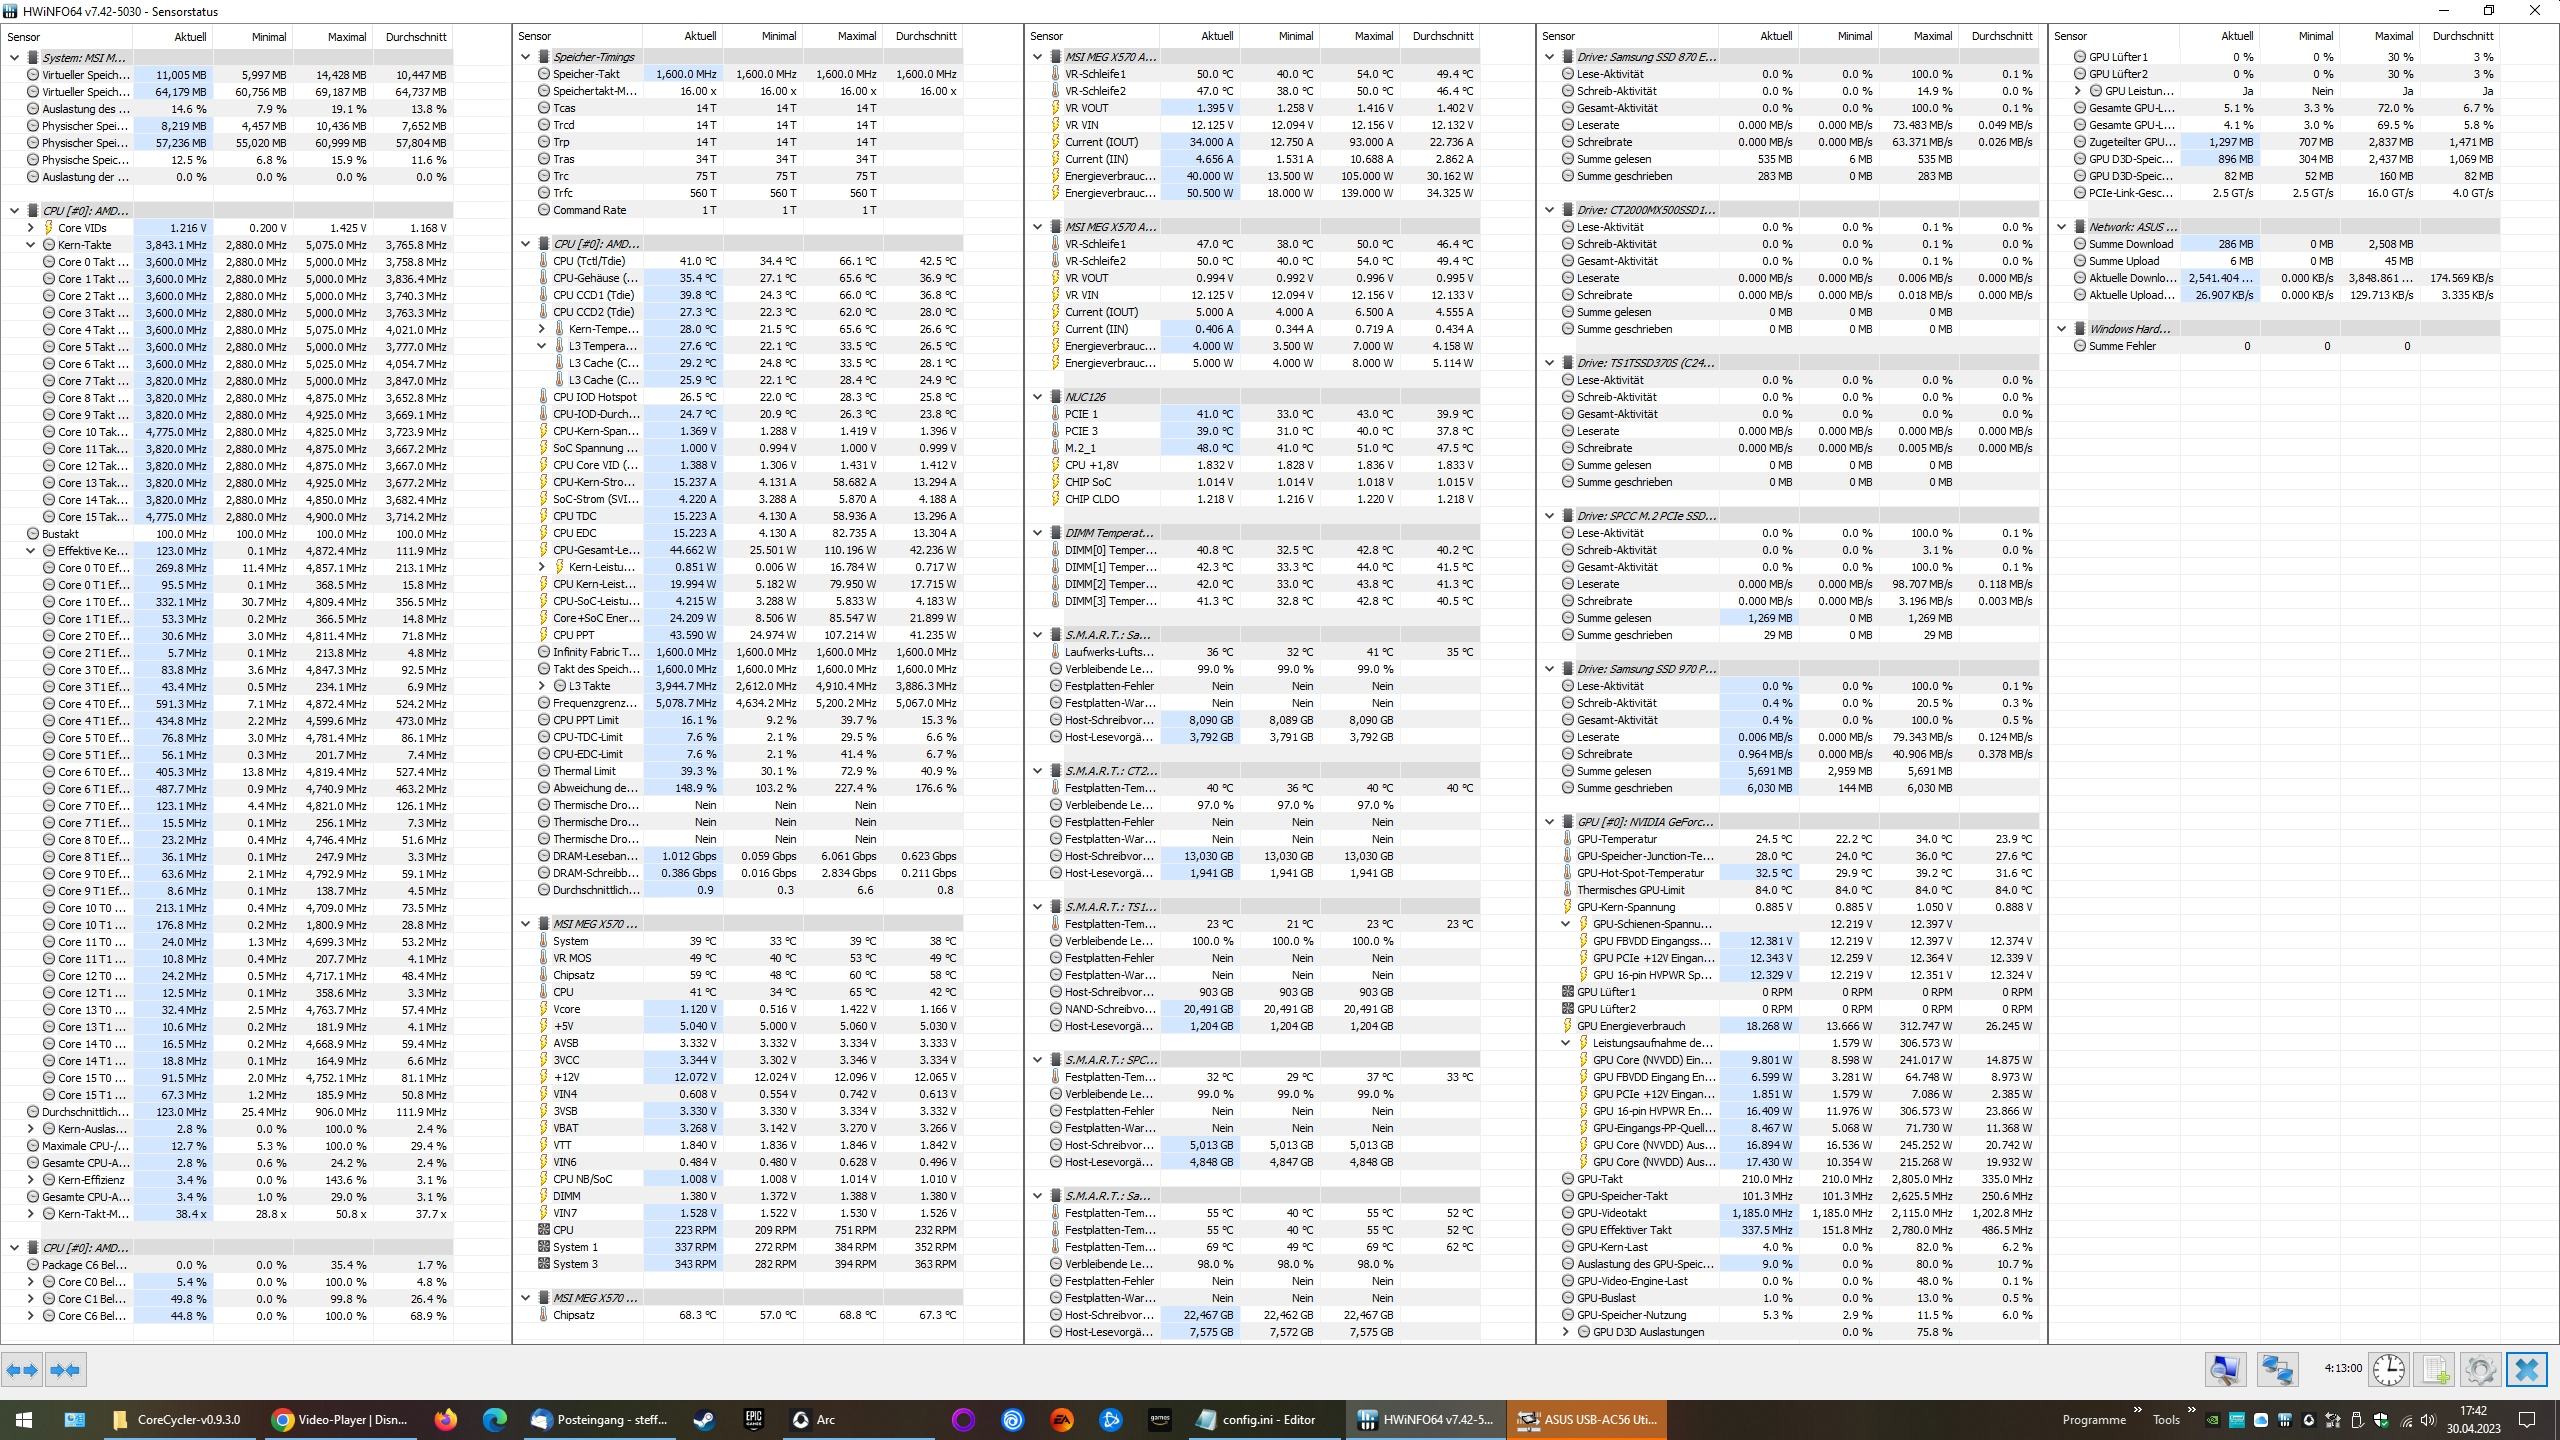Expand the L3 Takte row
Viewport: 2560px width, 1440px height.
tap(542, 686)
